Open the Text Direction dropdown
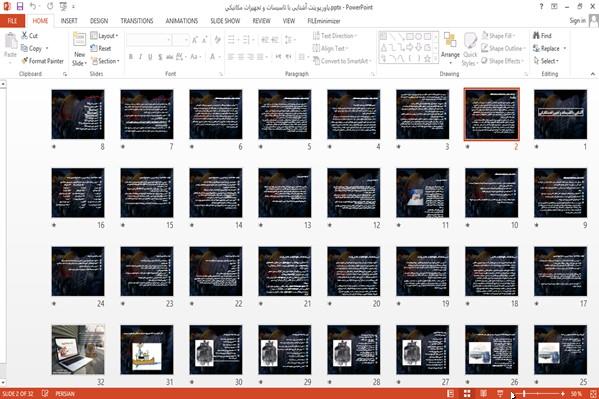This screenshot has height=399, width=599. click(x=335, y=36)
